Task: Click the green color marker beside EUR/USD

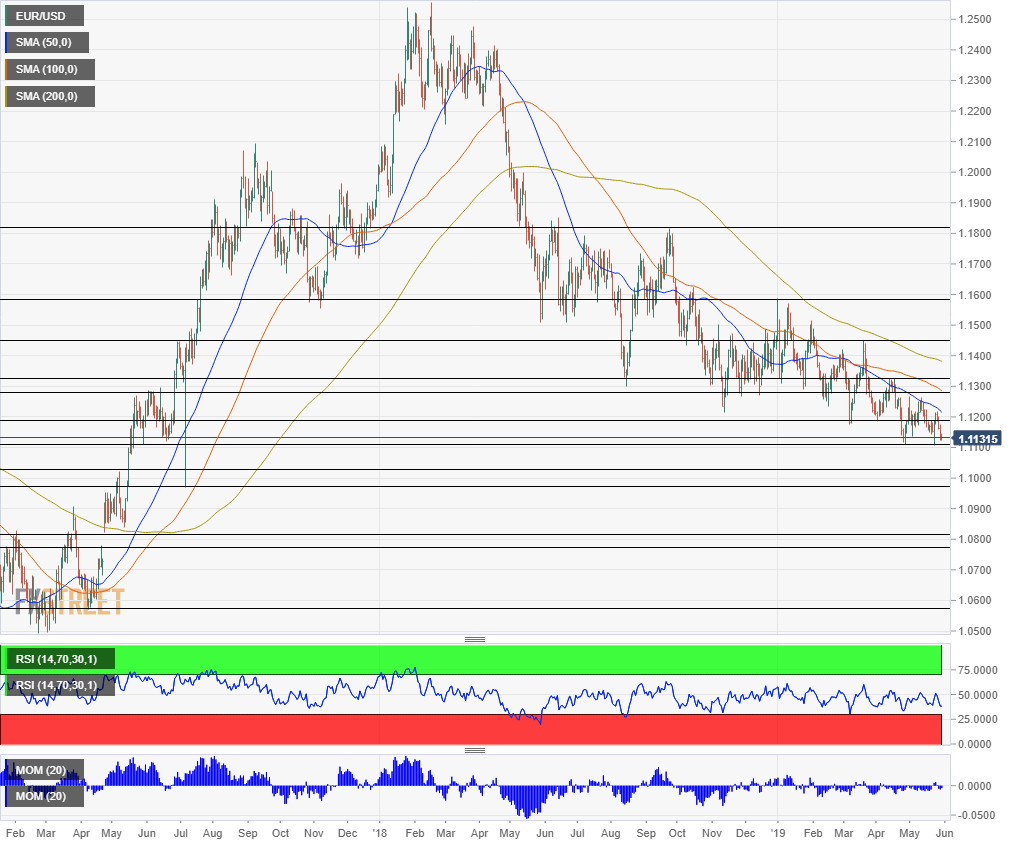Action: coord(7,16)
